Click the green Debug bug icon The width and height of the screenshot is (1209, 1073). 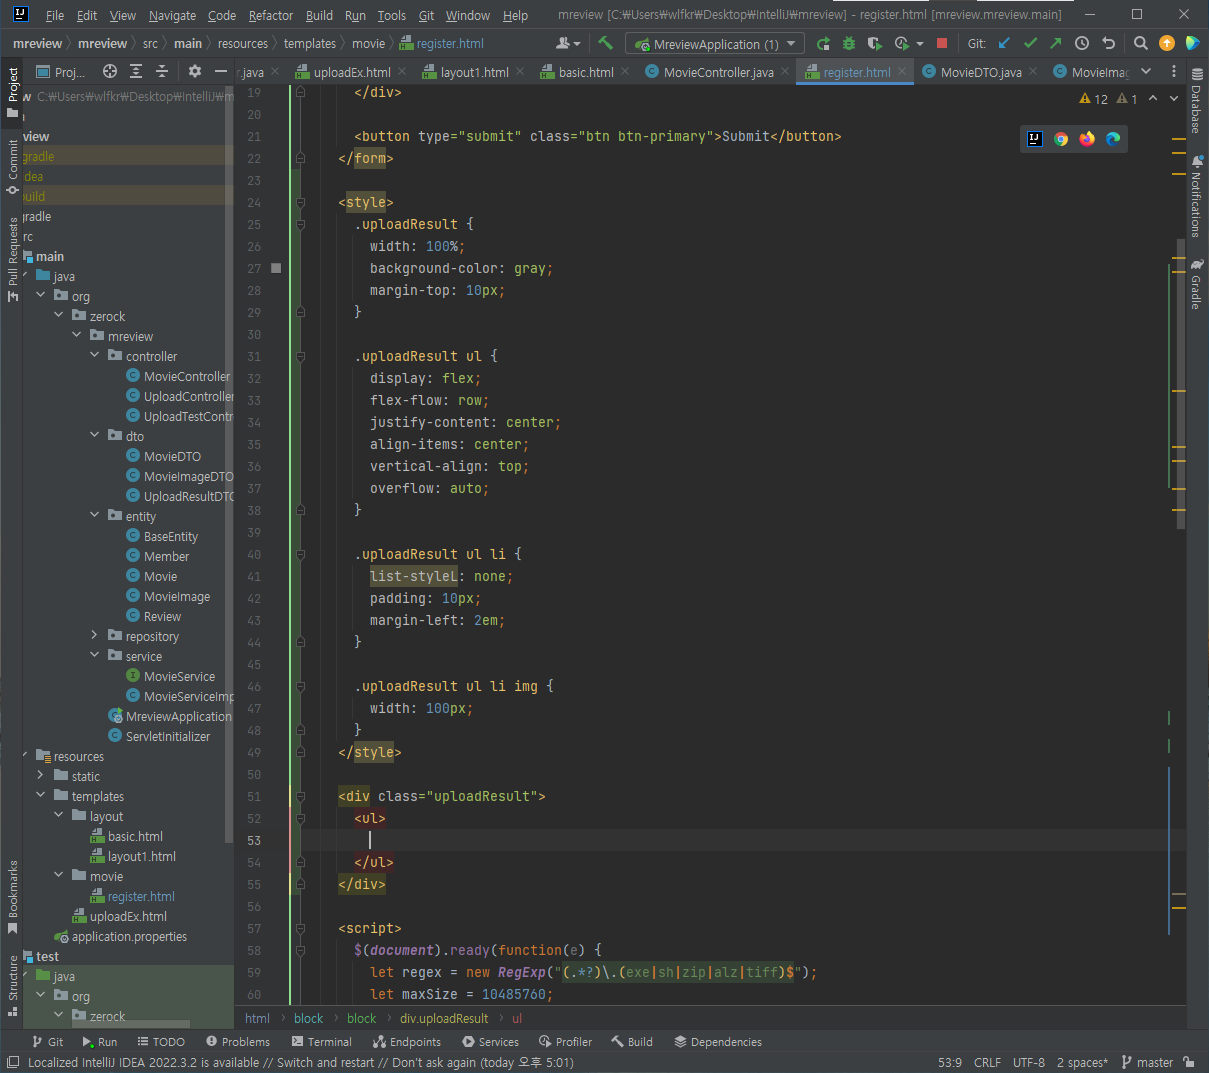pyautogui.click(x=849, y=43)
